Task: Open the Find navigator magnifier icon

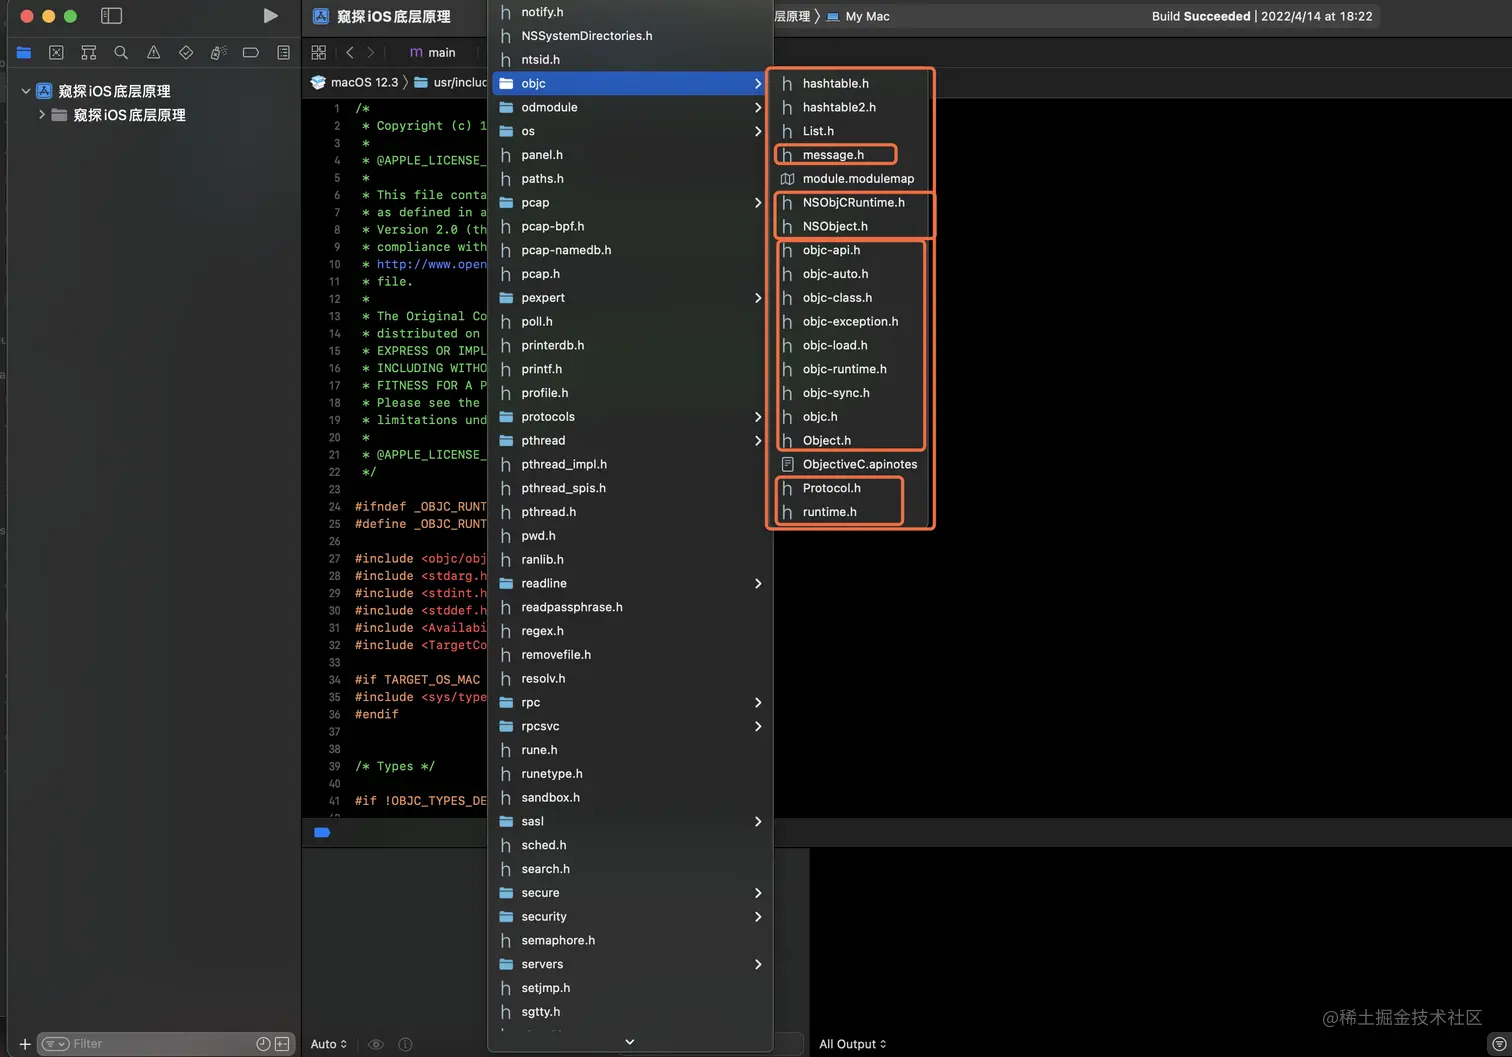Action: tap(121, 52)
